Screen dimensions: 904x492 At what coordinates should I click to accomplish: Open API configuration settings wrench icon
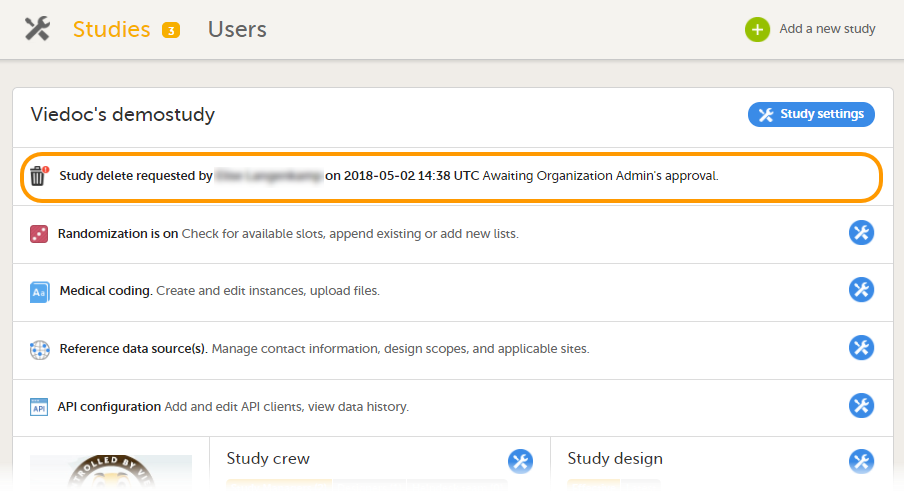861,406
